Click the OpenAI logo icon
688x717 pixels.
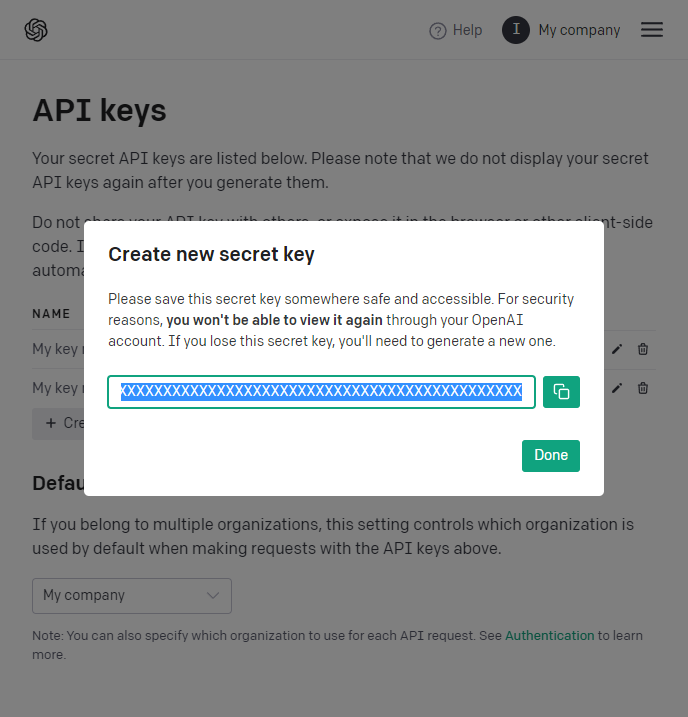[x=36, y=30]
